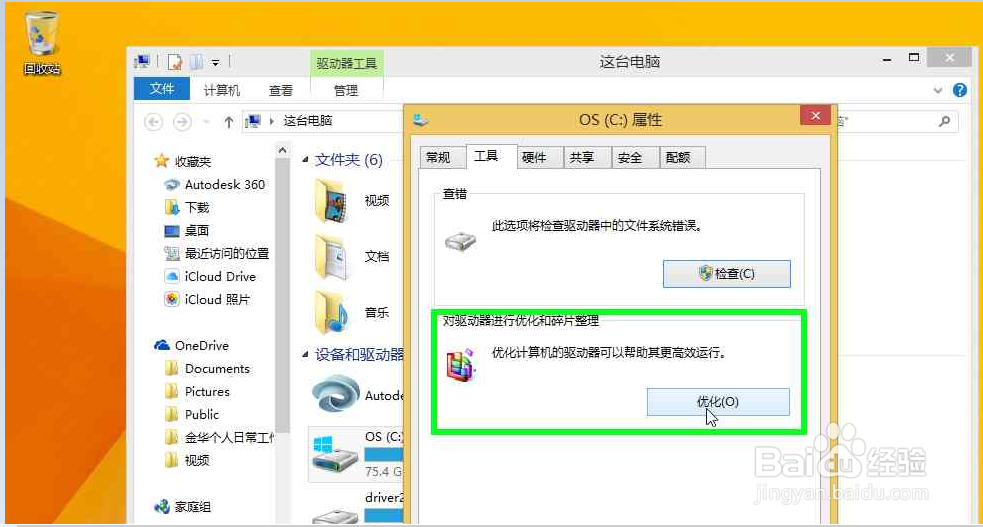Image resolution: width=983 pixels, height=527 pixels.
Task: Select the 驱动器工具 contextual tab
Action: pyautogui.click(x=346, y=63)
